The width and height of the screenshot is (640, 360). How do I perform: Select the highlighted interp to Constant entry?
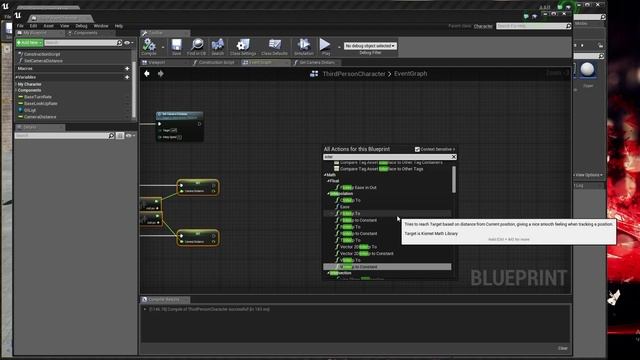[x=387, y=267]
